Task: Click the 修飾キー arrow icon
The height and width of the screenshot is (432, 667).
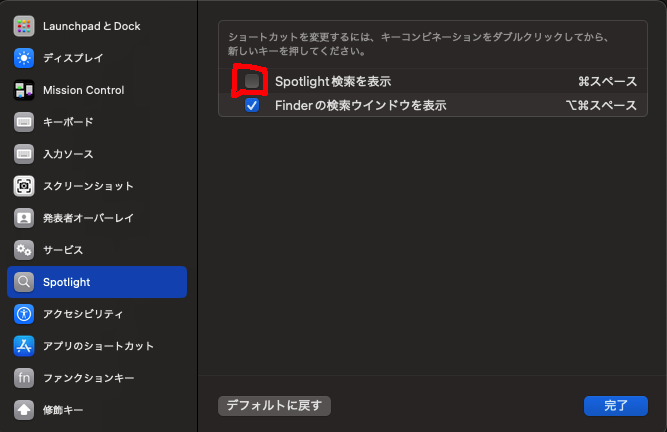Action: [x=24, y=410]
